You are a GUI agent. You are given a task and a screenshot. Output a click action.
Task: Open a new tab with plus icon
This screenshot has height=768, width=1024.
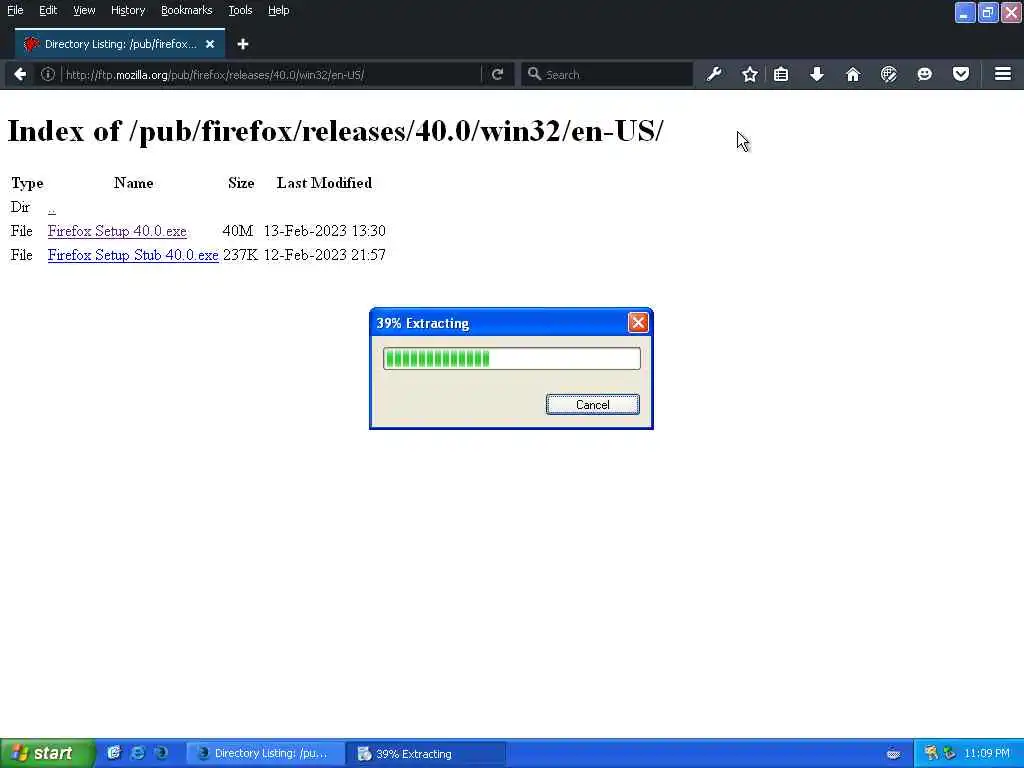[x=243, y=44]
